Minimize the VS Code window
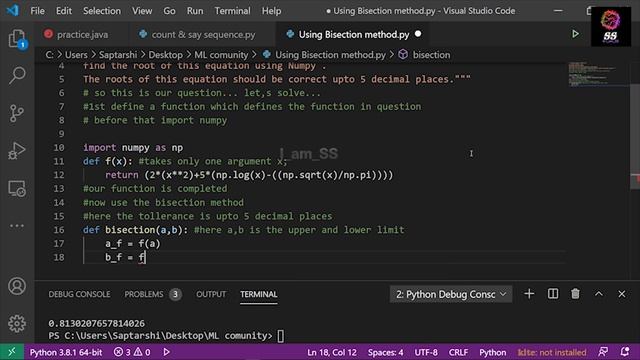The image size is (640, 360). (x=558, y=11)
